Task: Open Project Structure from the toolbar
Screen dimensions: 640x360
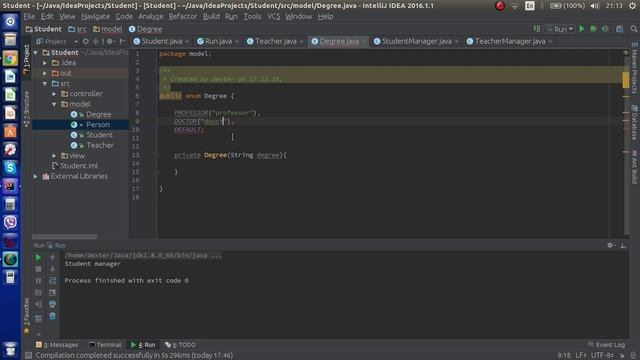Action: coord(620,29)
